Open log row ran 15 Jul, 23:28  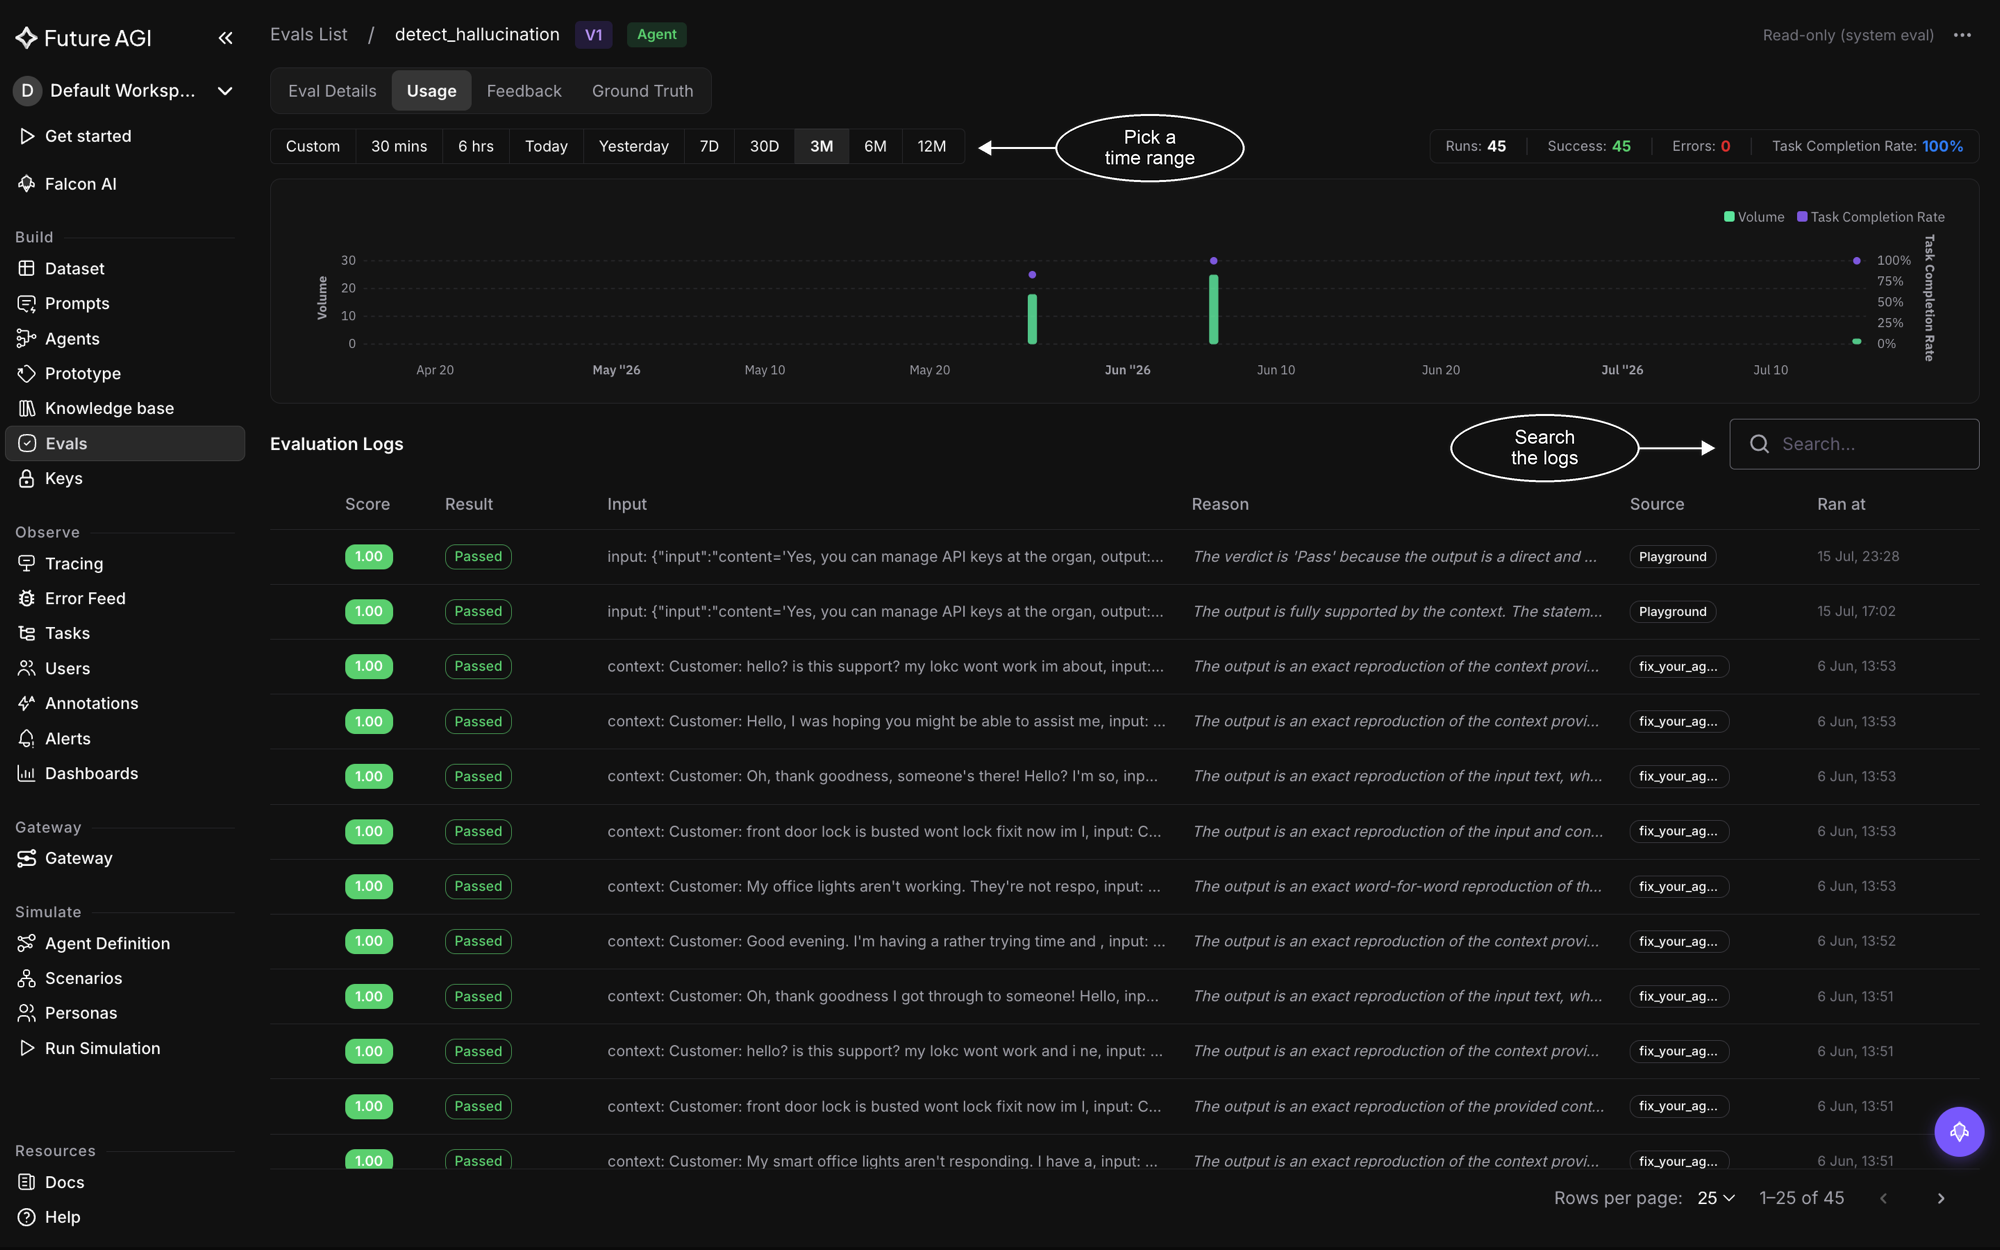[1124, 557]
